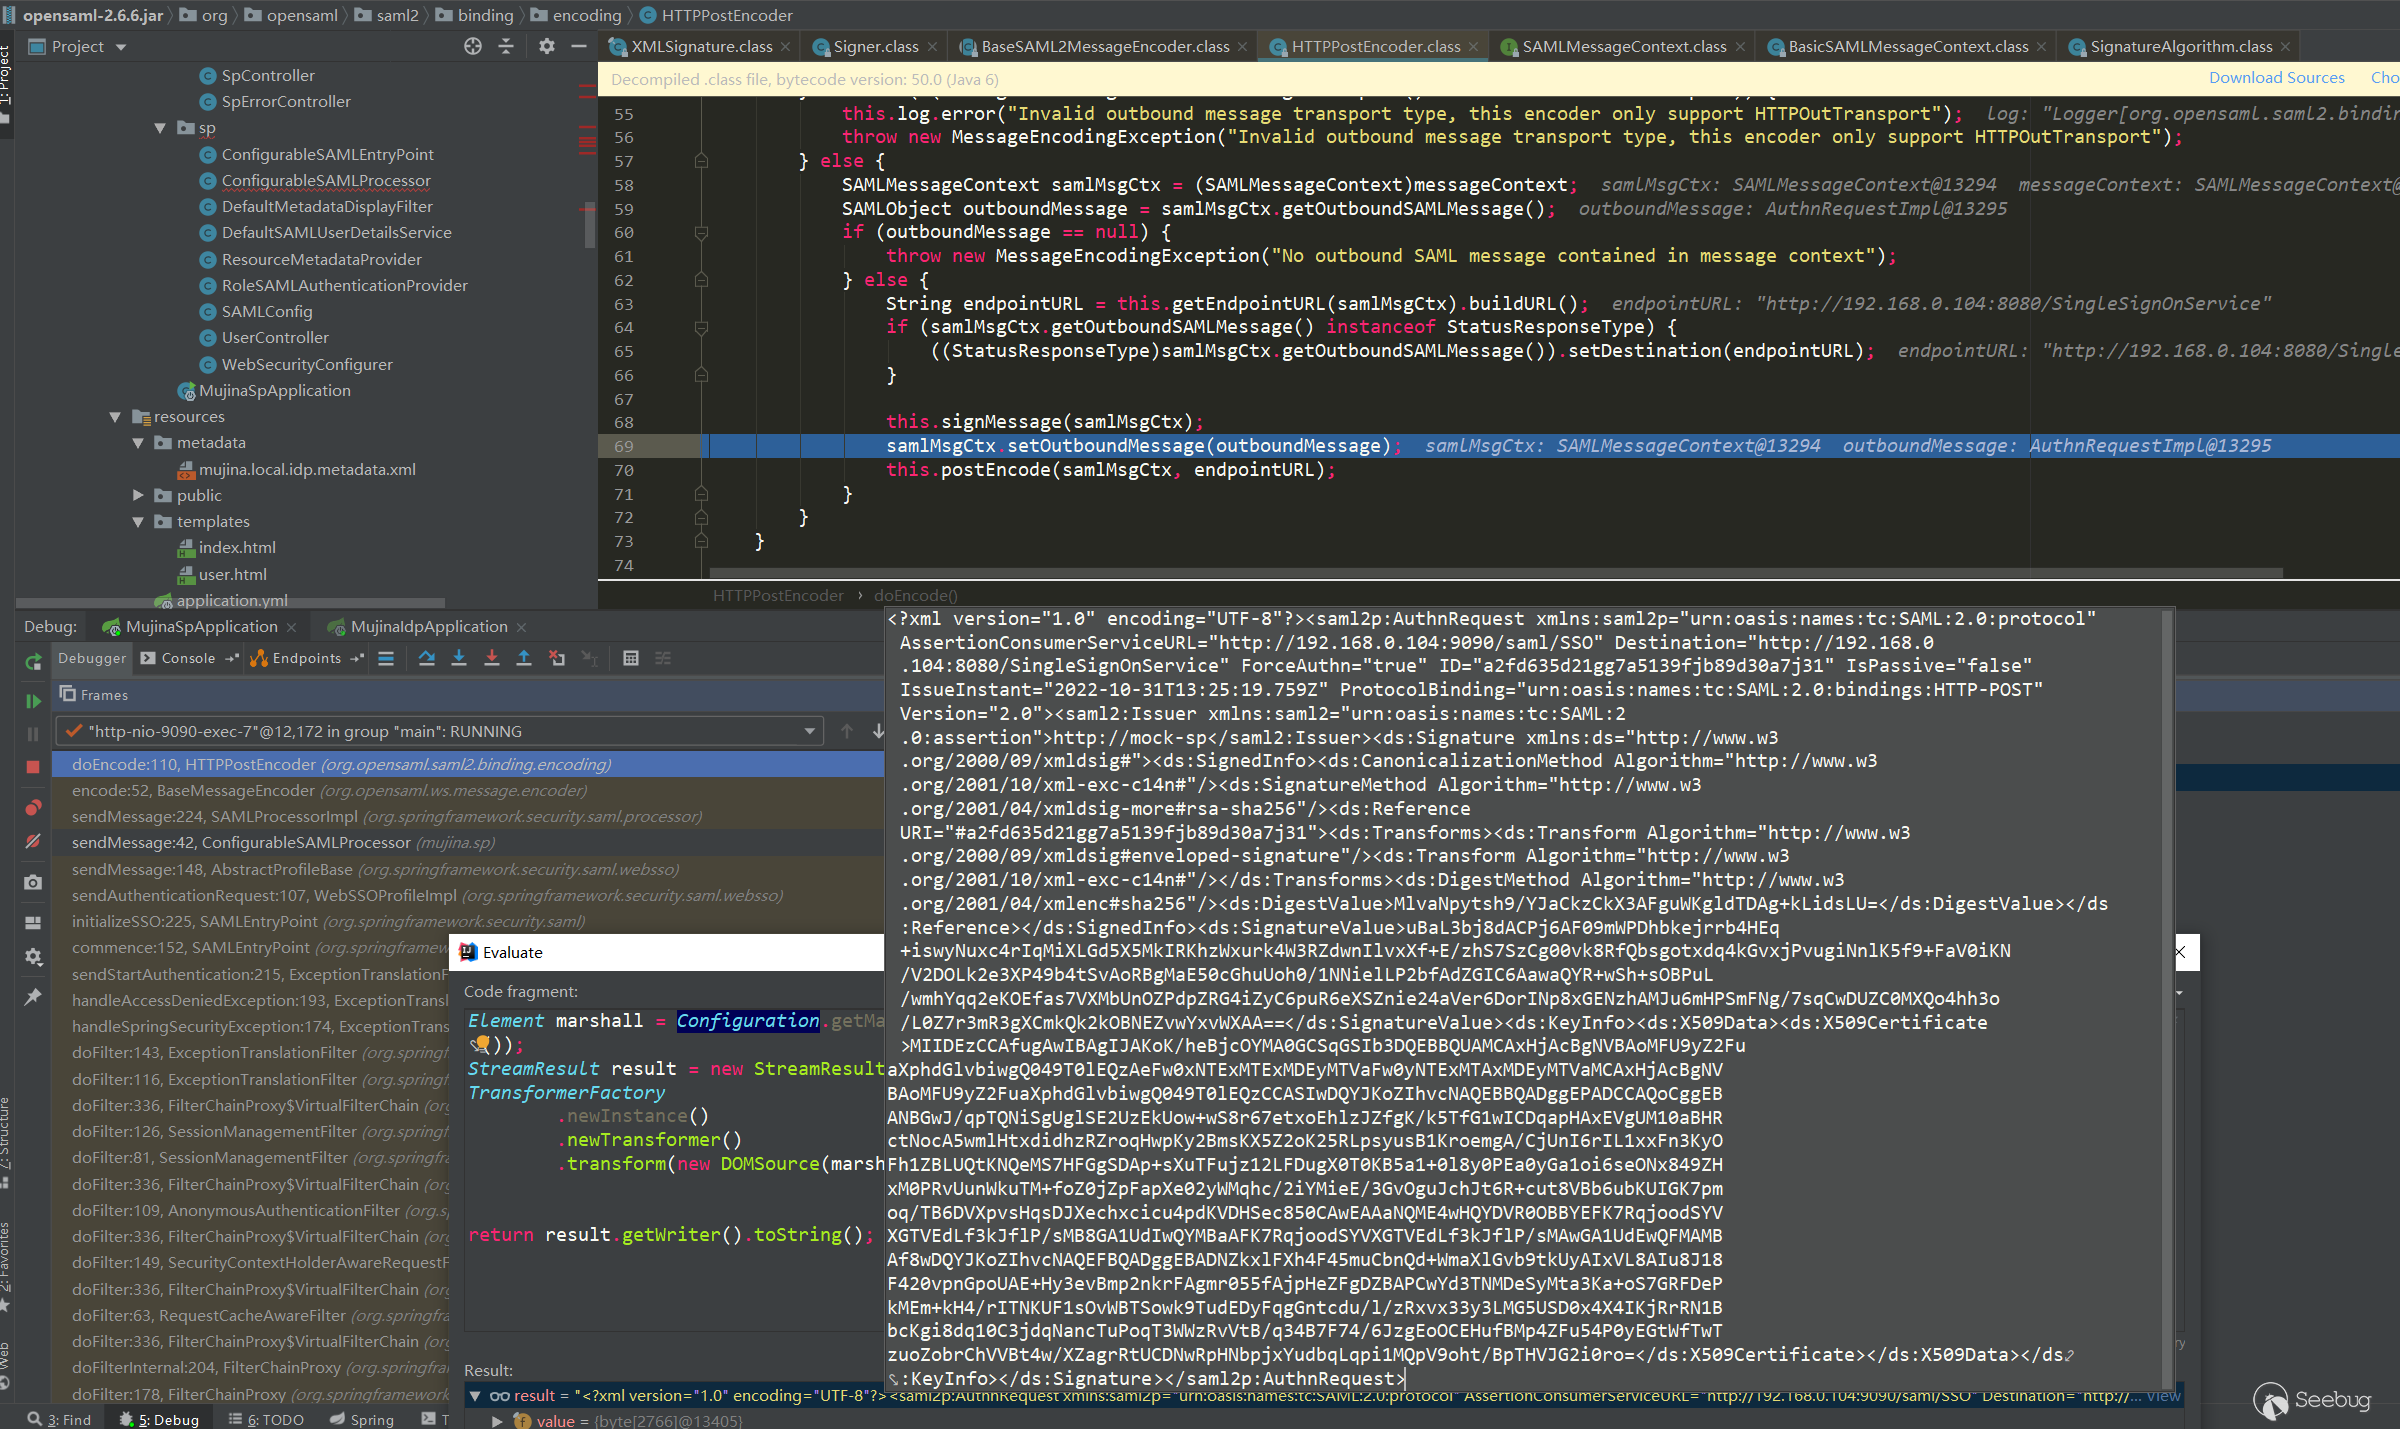Click the Evaluate Expression calculator icon
2400x1429 pixels.
pyautogui.click(x=631, y=658)
